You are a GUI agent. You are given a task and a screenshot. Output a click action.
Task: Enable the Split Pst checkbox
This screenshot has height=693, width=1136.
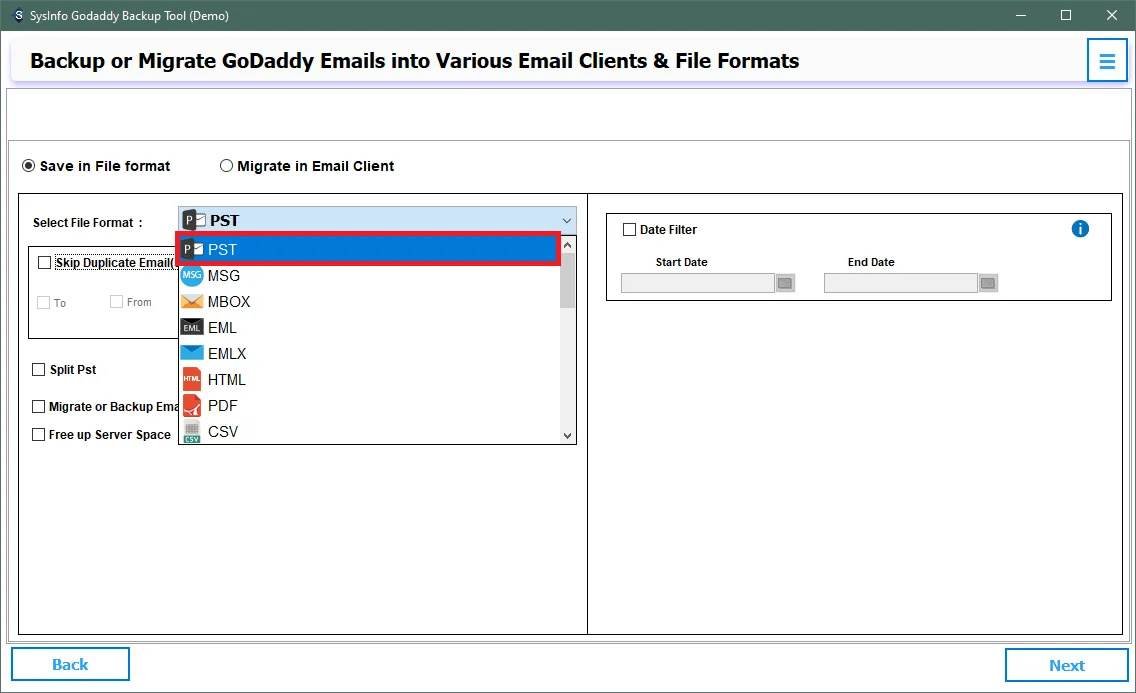[38, 369]
